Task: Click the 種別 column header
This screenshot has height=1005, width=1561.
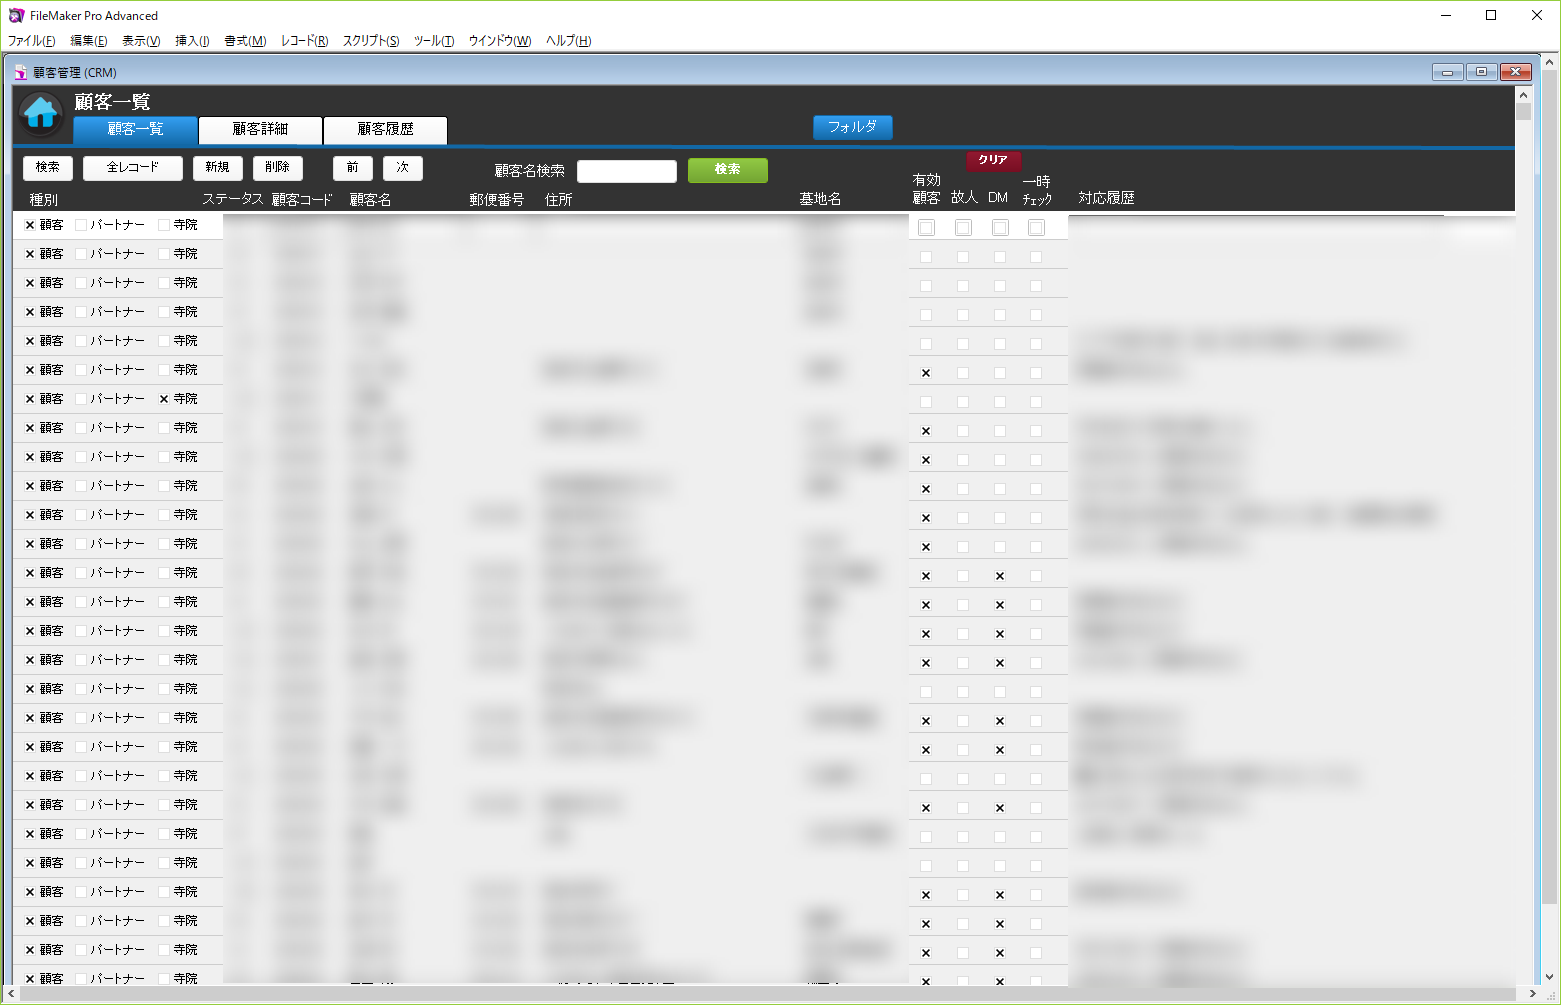Action: (43, 200)
